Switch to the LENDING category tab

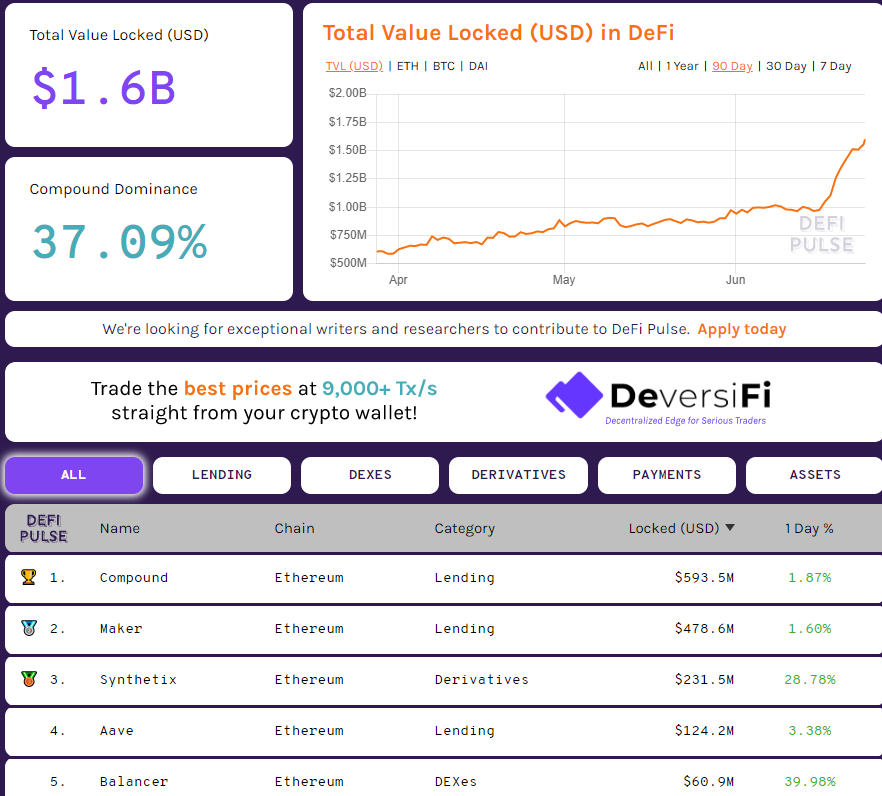[221, 475]
